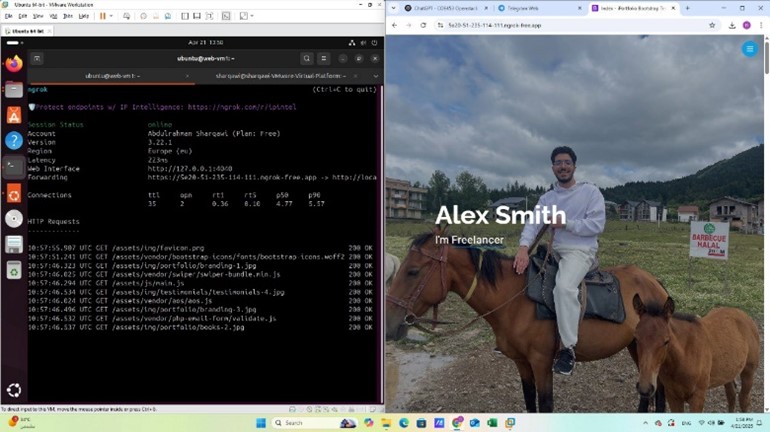Open the Chrome downloads icon

click(733, 25)
